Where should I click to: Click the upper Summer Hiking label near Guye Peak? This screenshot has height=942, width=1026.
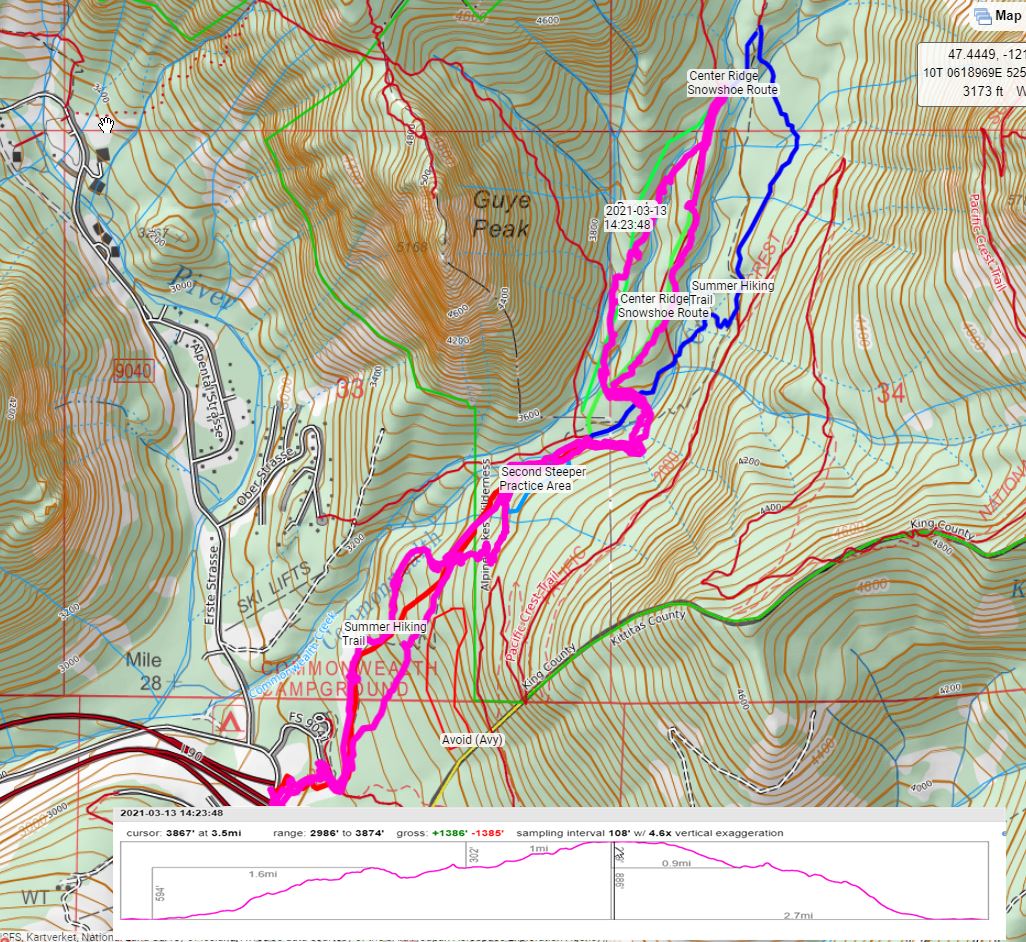735,286
